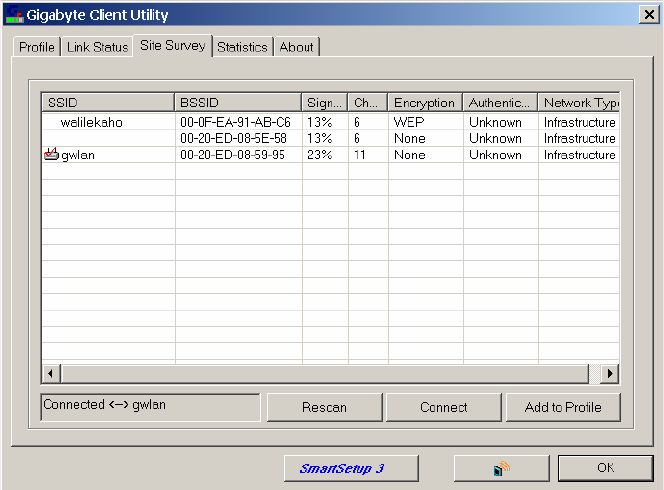
Task: Open the About tab
Action: click(x=296, y=47)
